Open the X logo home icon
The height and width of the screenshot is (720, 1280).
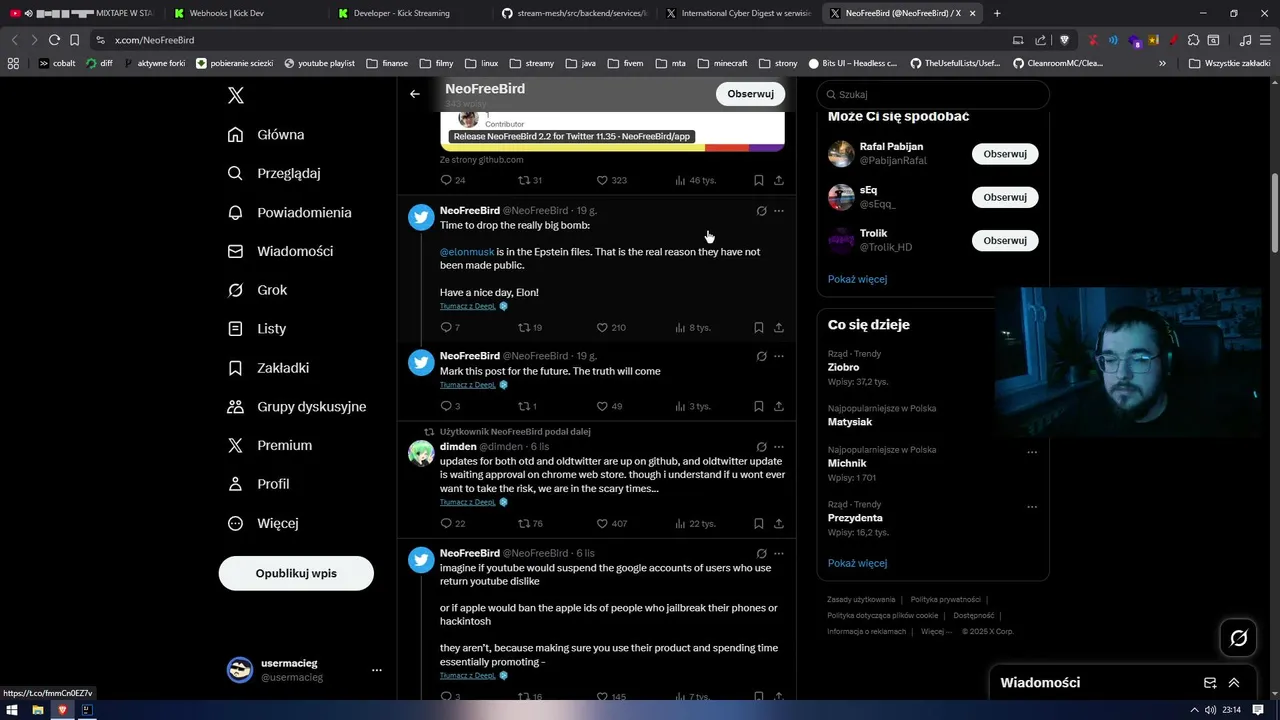click(236, 96)
